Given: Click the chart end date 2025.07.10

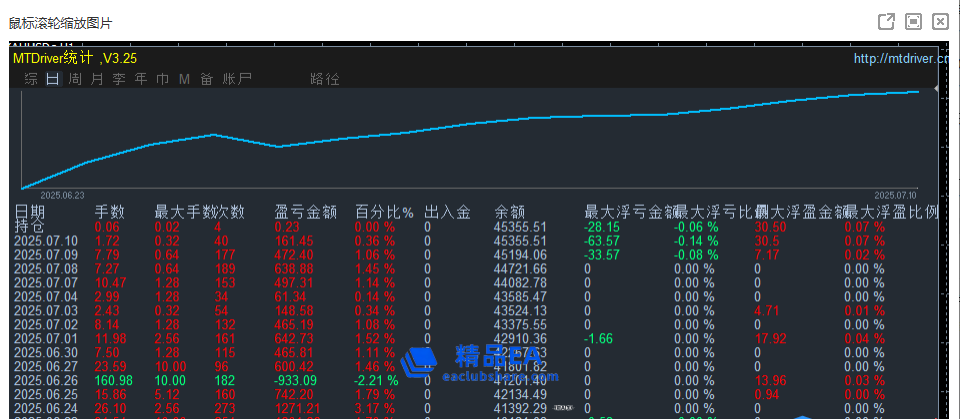Looking at the screenshot, I should [x=896, y=195].
